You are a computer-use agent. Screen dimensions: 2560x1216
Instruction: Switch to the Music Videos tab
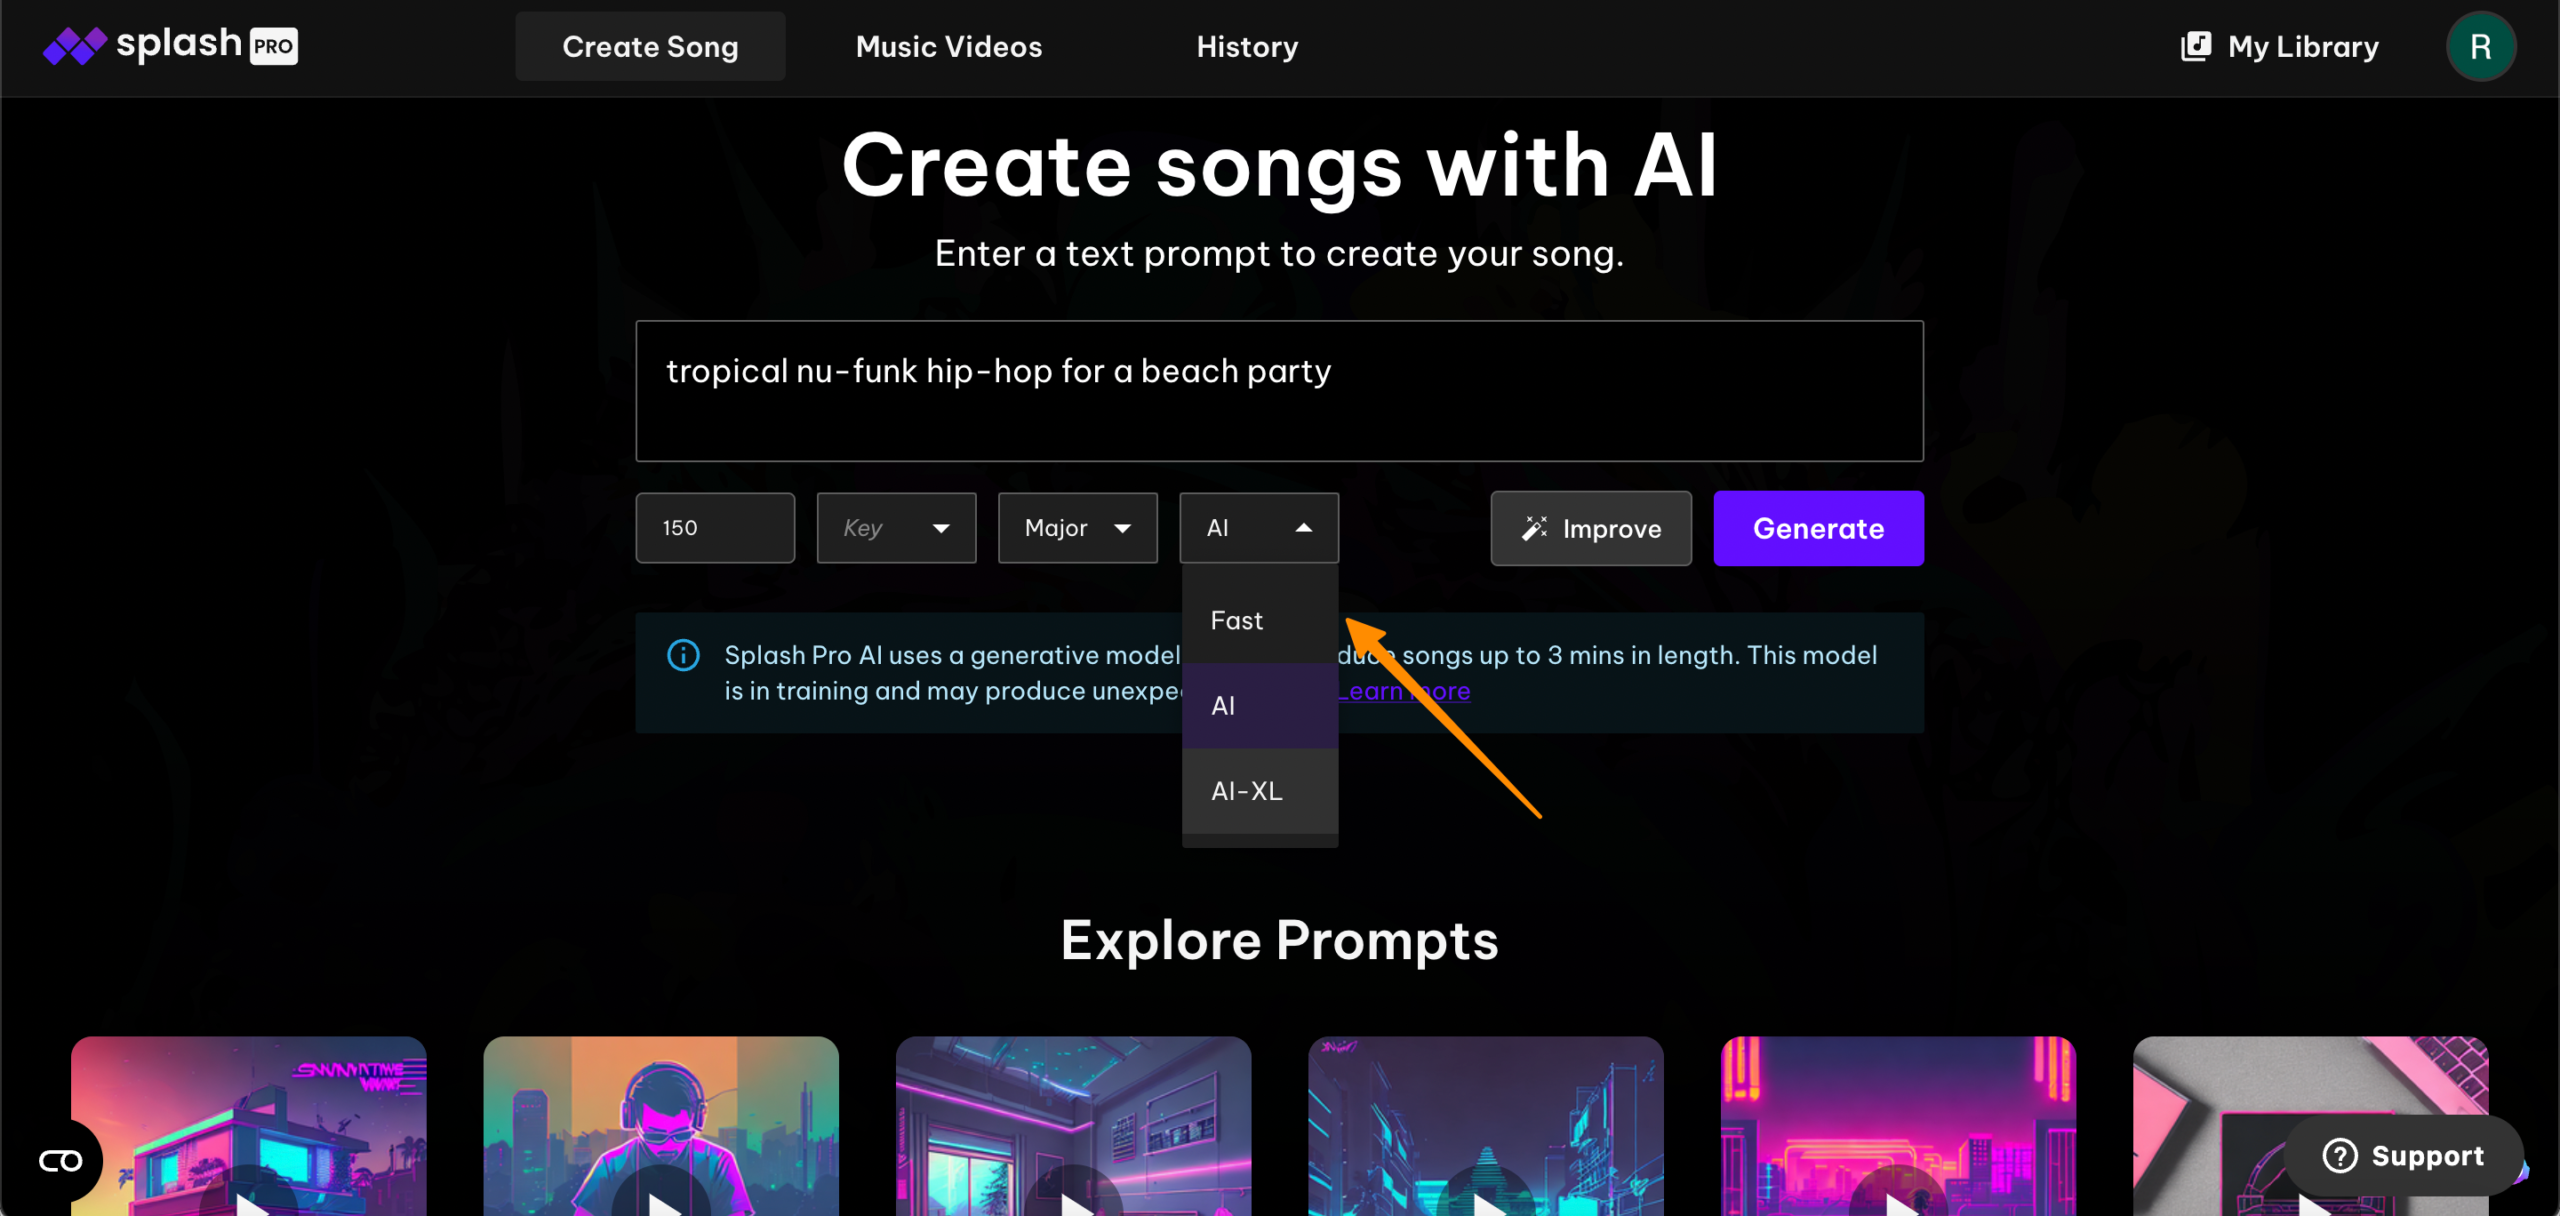point(948,46)
